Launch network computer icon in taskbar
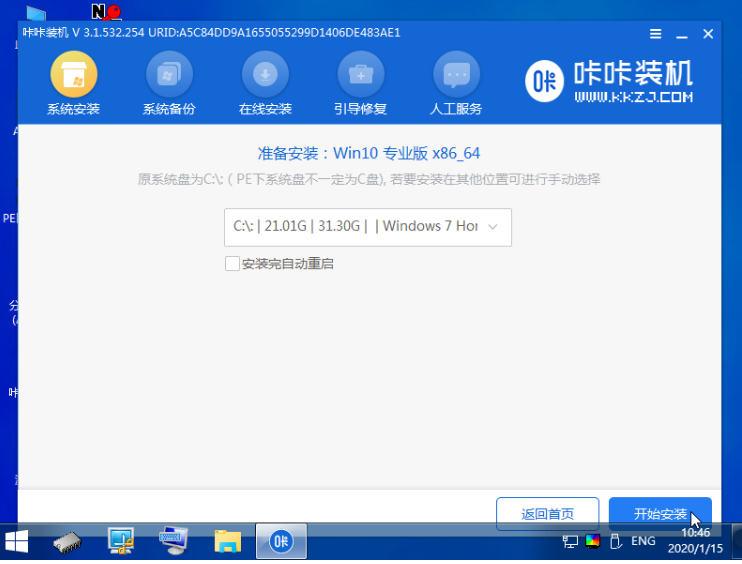The image size is (742, 564). pos(121,542)
